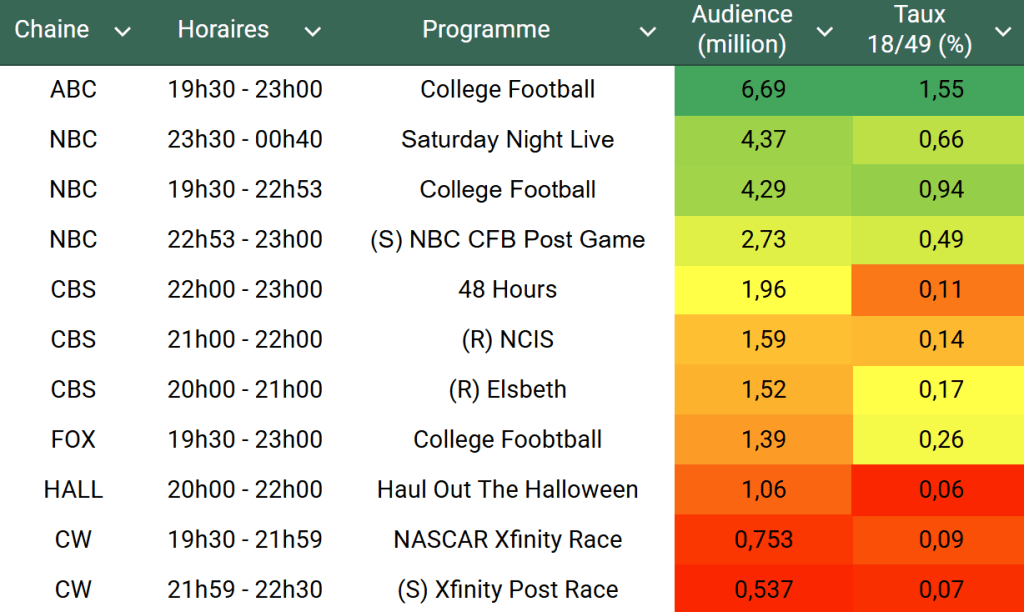Click the FOX channel cell
This screenshot has width=1024, height=612.
click(73, 440)
